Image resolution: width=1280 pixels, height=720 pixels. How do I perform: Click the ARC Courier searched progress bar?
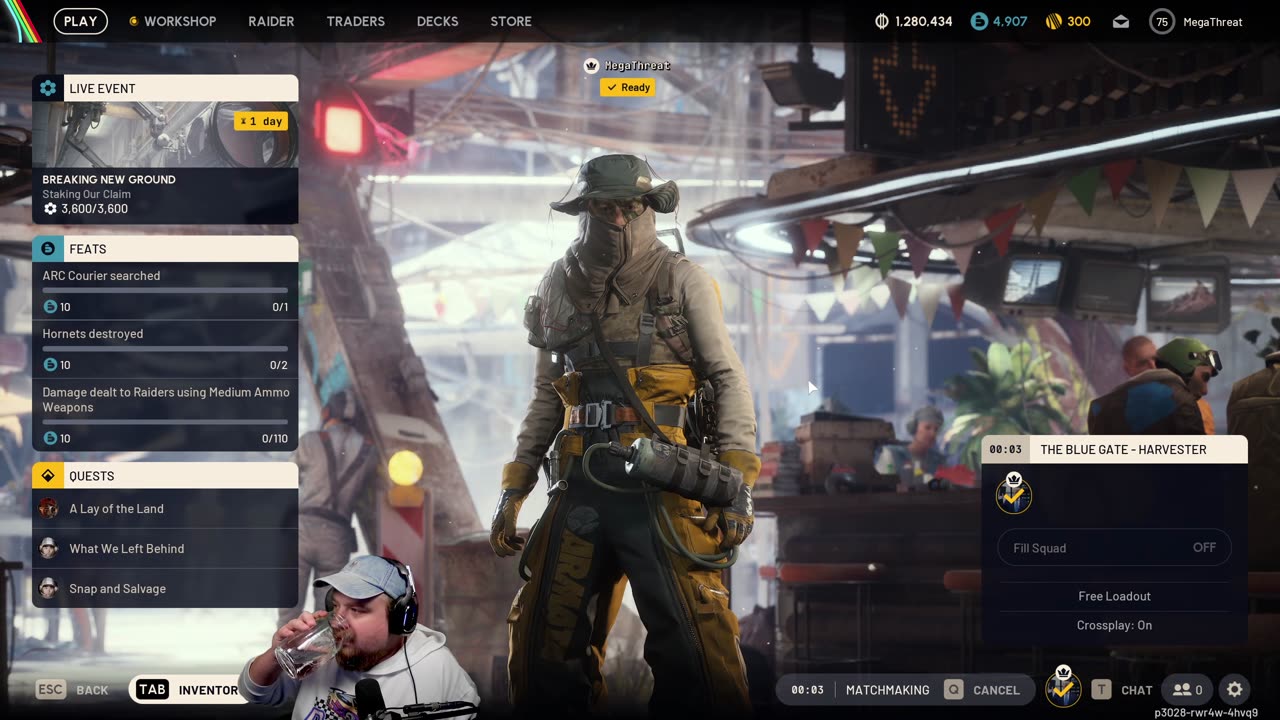pyautogui.click(x=165, y=291)
